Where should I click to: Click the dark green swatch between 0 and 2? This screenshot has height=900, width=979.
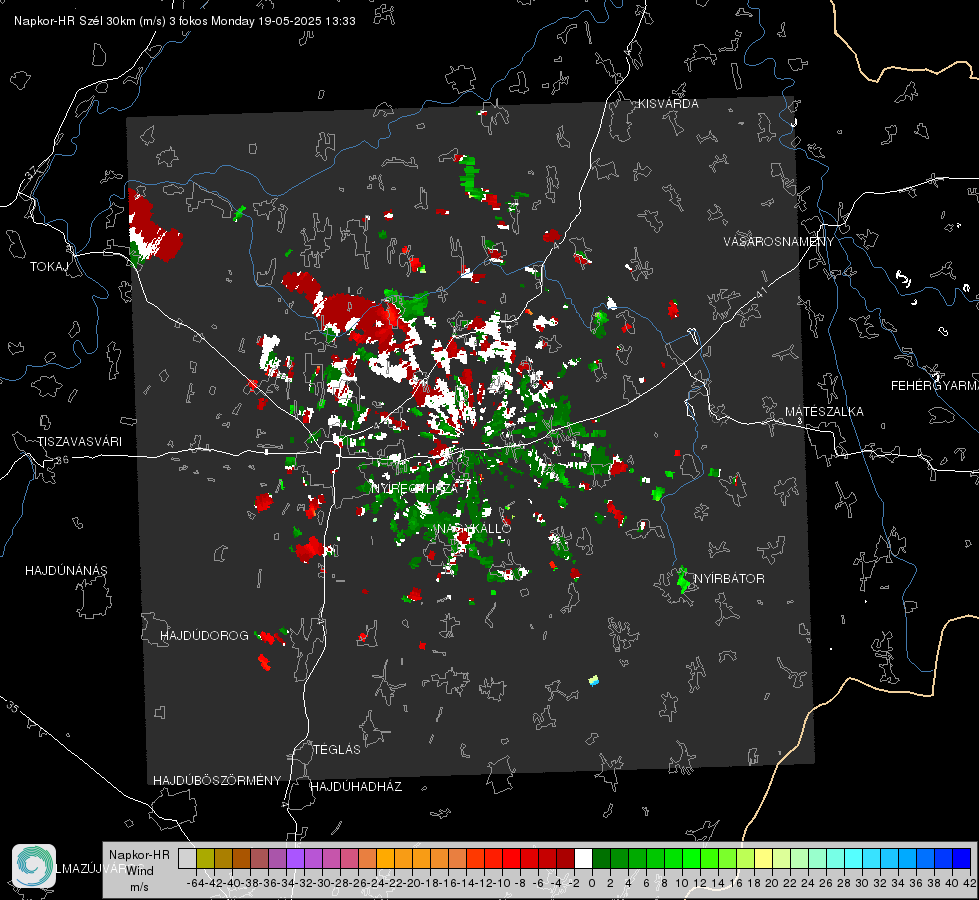tap(601, 858)
